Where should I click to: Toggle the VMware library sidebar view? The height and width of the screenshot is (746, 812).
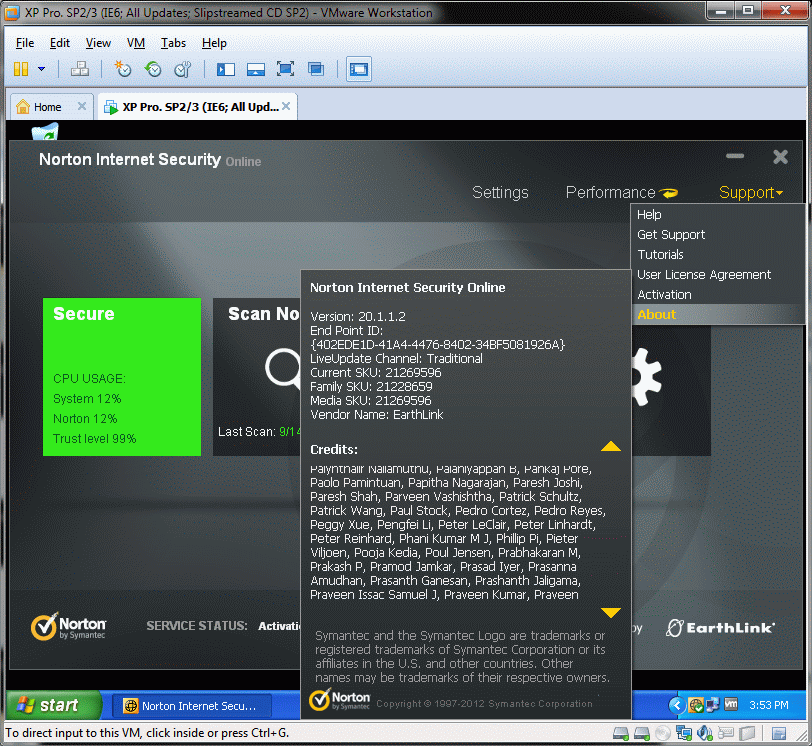pos(225,69)
